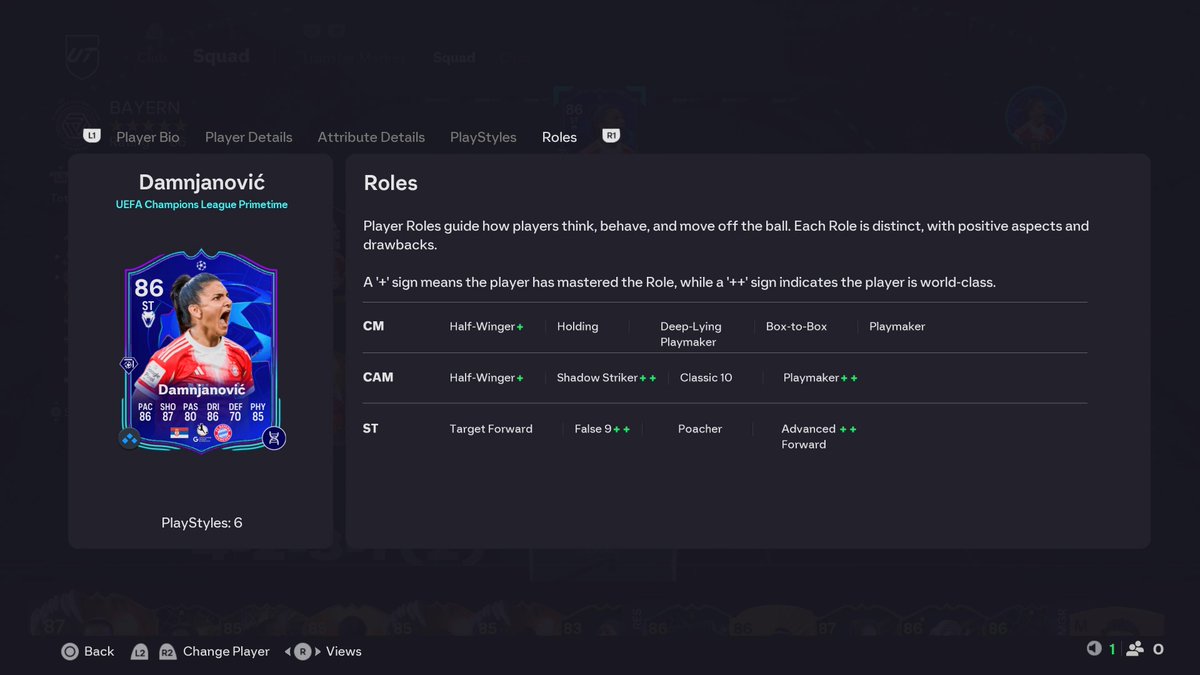
Task: Switch to the PlayStyles tab
Action: [x=483, y=137]
